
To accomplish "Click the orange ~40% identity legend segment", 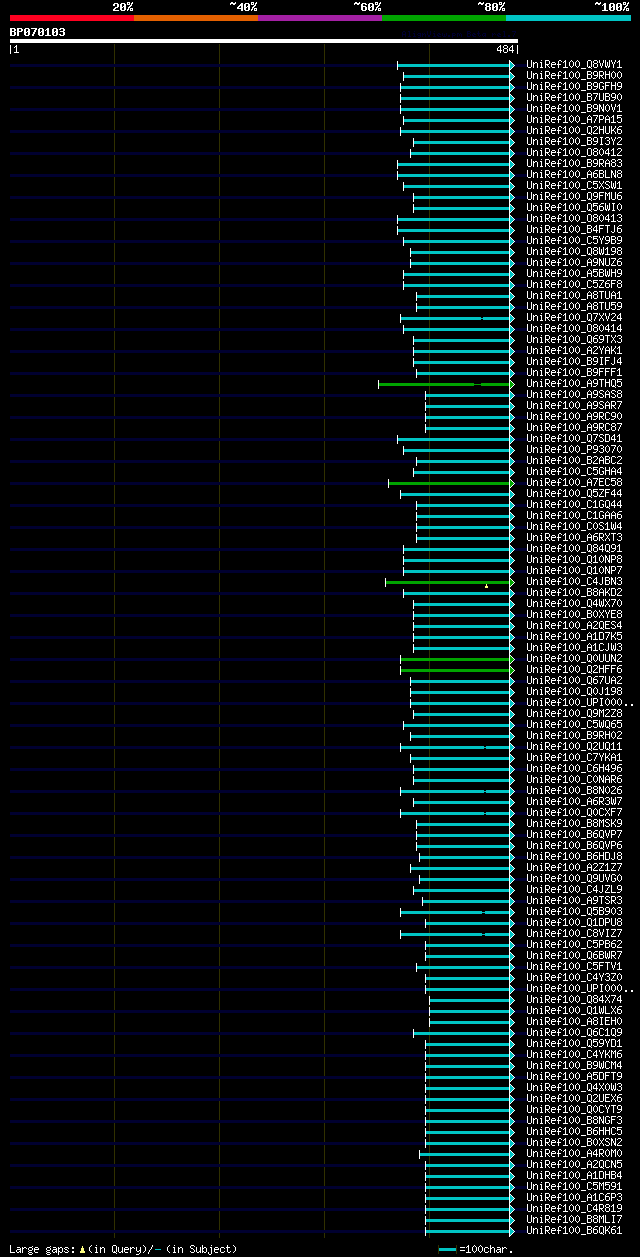I will (196, 18).
